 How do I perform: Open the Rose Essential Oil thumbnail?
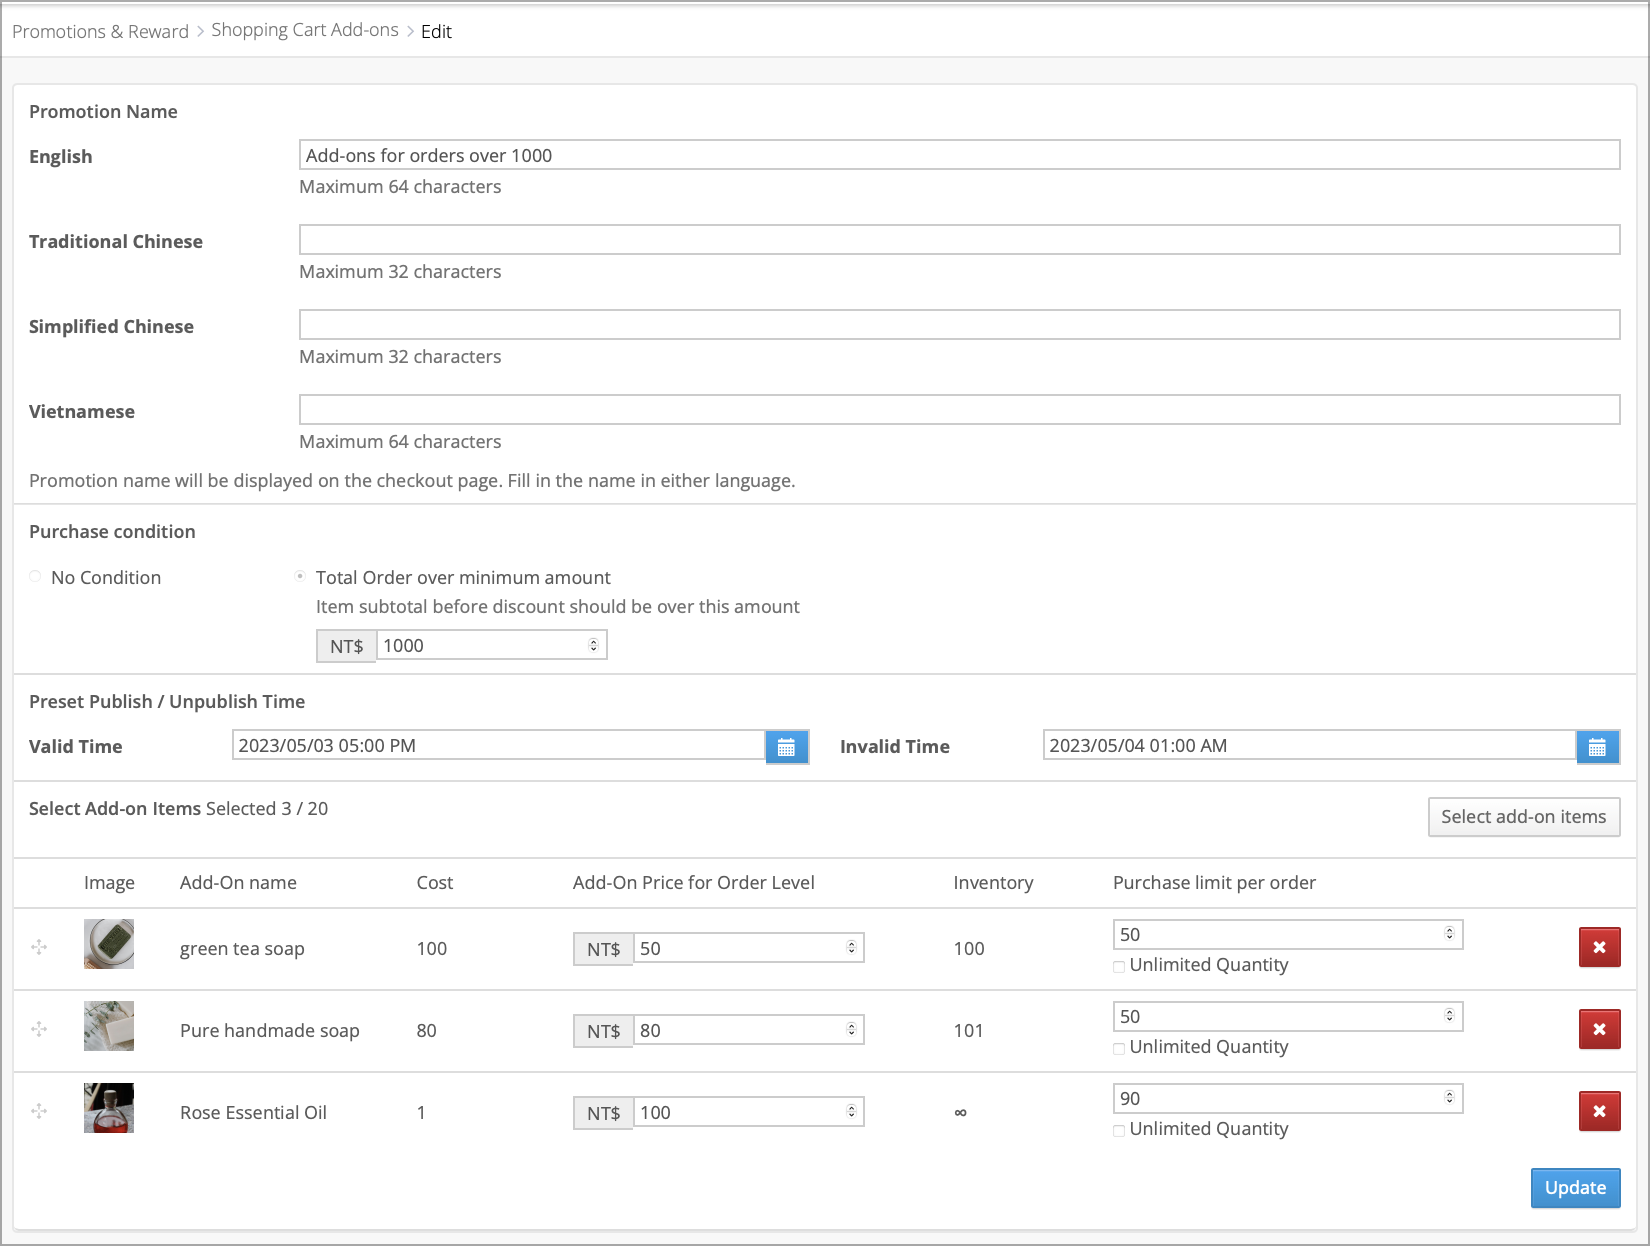click(x=109, y=1108)
